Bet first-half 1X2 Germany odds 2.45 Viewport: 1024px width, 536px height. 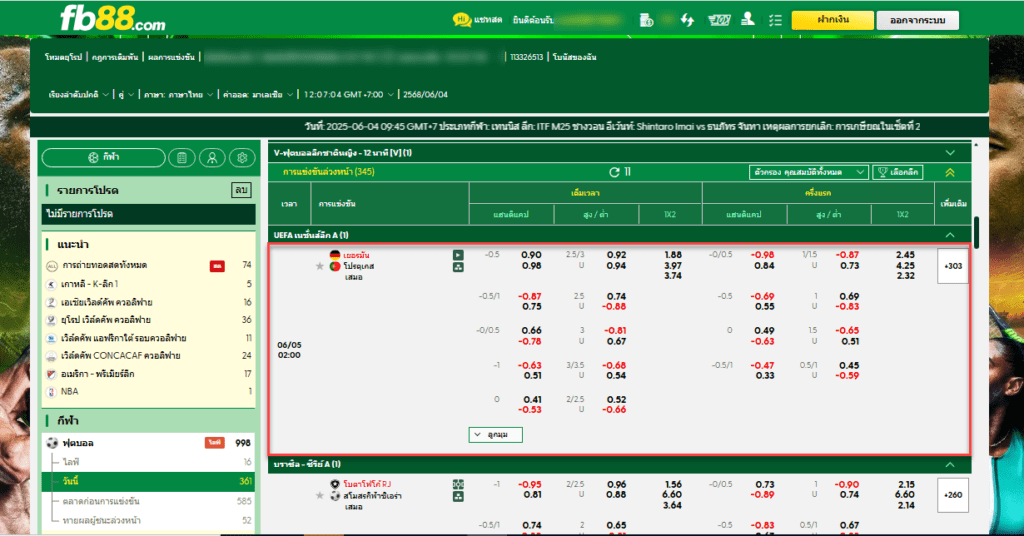(x=905, y=255)
